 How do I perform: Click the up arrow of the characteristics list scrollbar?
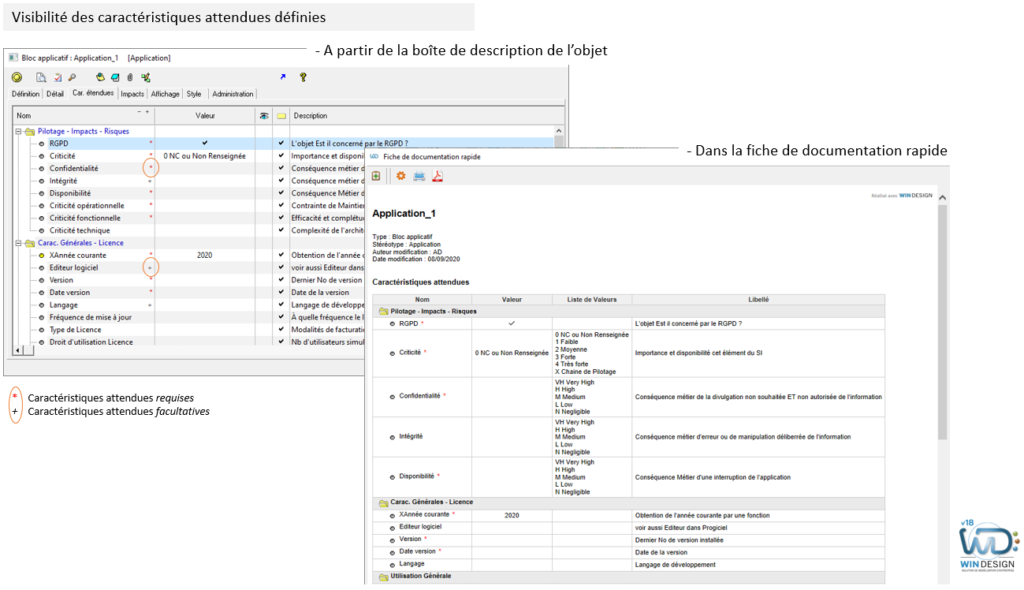(558, 131)
